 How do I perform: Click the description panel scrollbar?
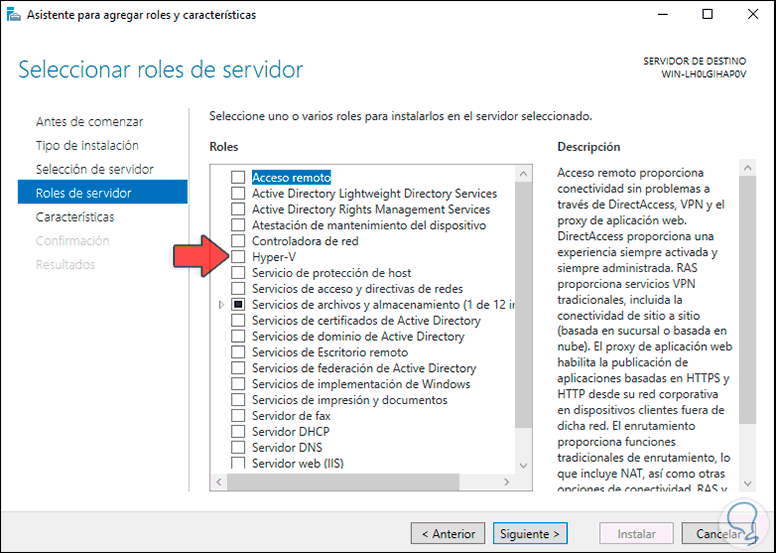747,300
